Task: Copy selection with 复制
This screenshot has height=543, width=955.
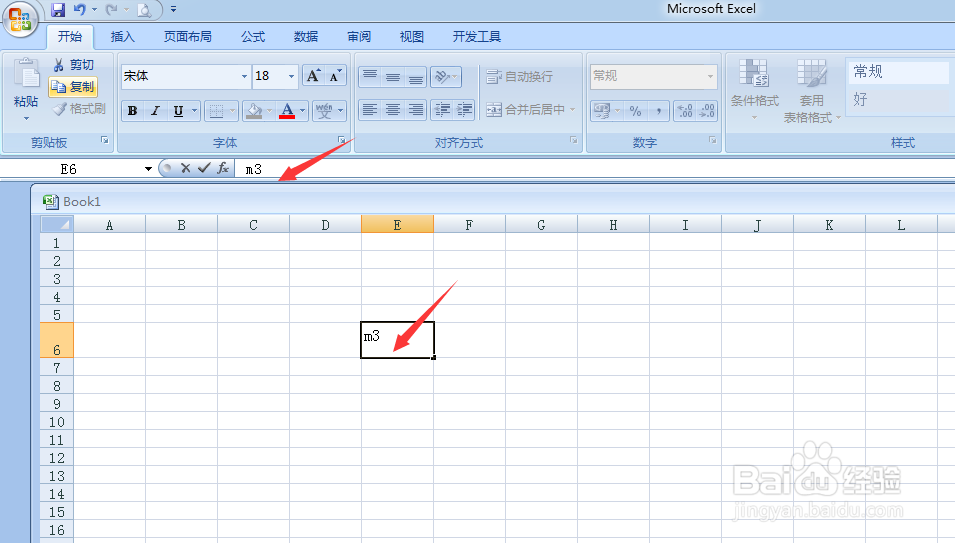Action: tap(73, 87)
